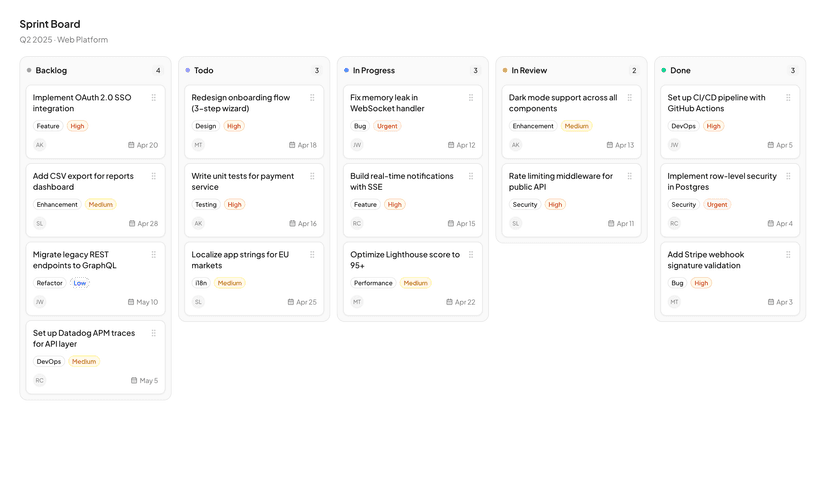The image size is (828, 499).
Task: Click AK avatar on OAuth 2.0 SSO card
Action: (40, 145)
